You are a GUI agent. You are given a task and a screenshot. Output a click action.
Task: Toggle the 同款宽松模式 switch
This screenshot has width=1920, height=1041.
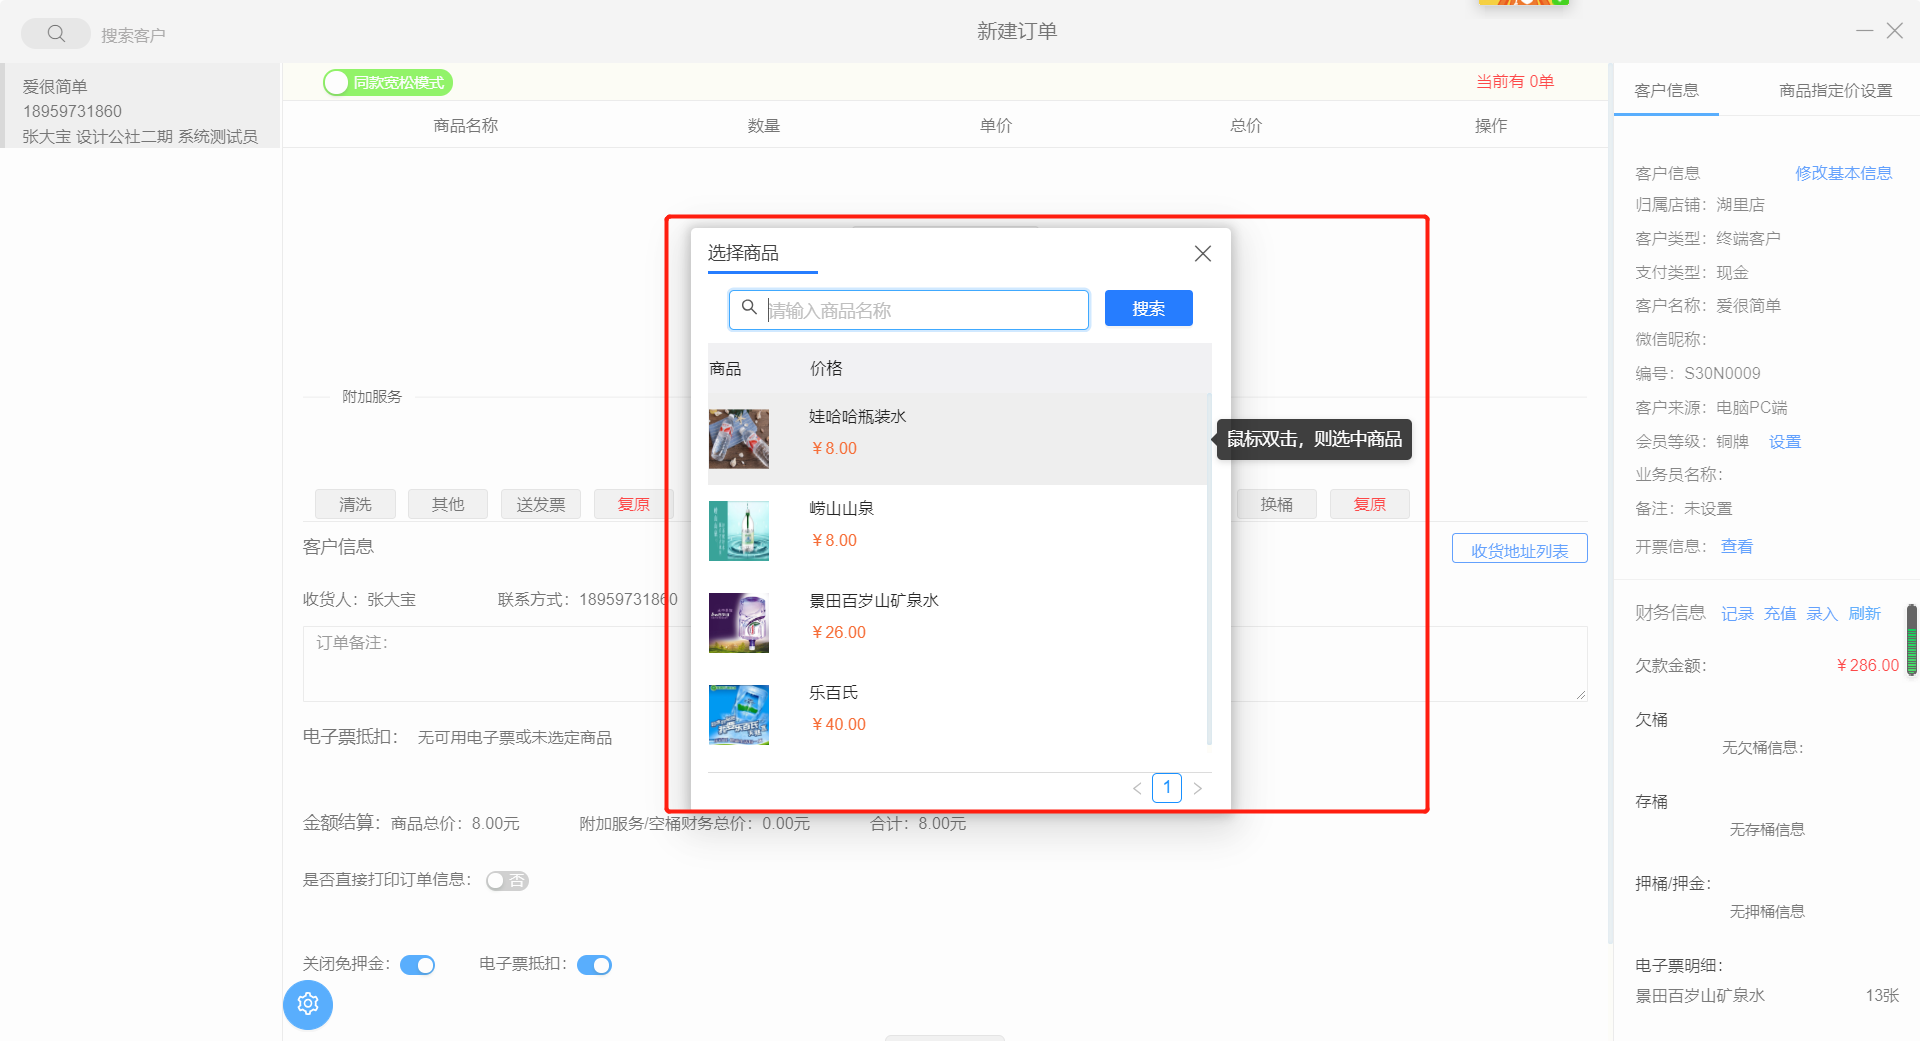[388, 83]
